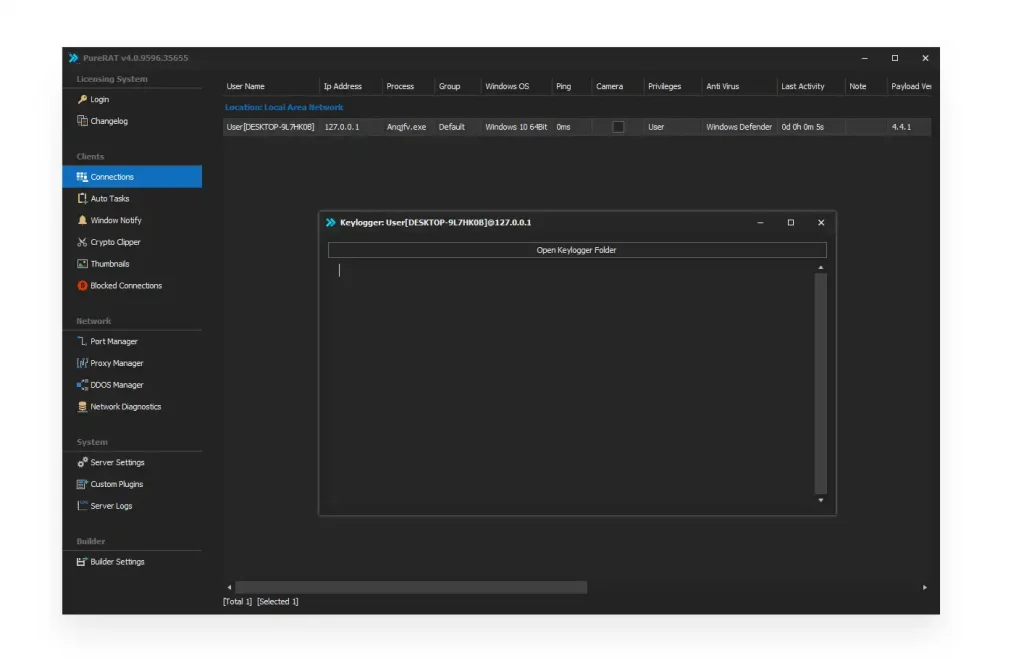The width and height of the screenshot is (1024, 658).
Task: Click the Blocked Connections red icon
Action: click(x=82, y=286)
